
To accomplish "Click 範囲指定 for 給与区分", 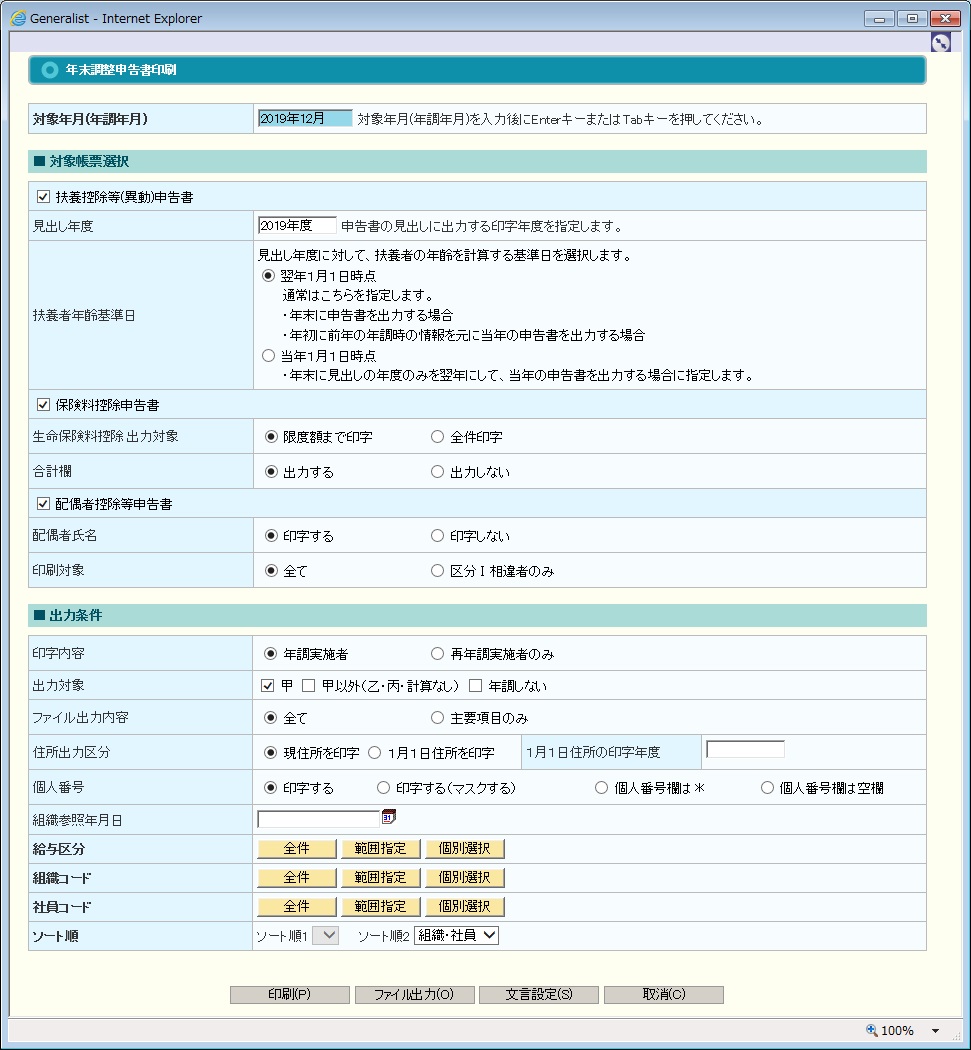I will click(x=380, y=849).
